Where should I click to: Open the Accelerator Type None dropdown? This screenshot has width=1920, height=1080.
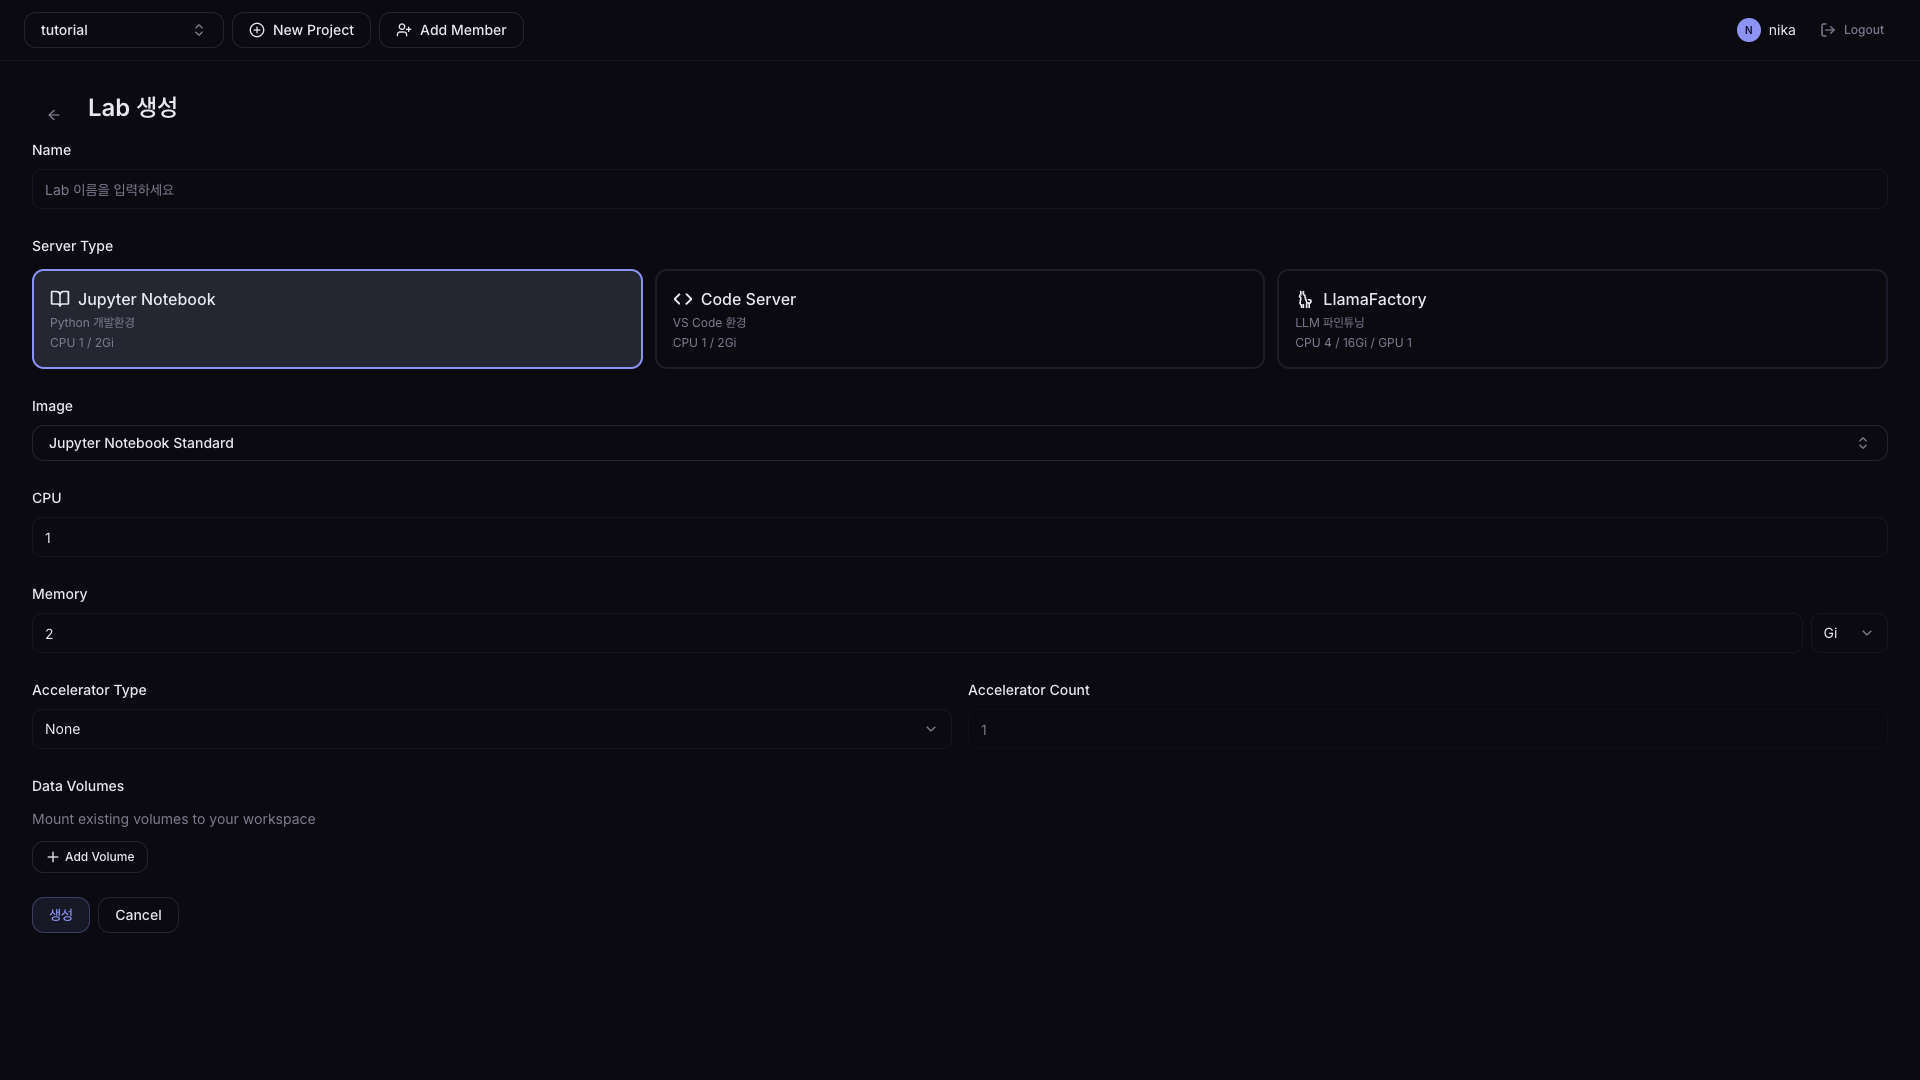coord(491,729)
